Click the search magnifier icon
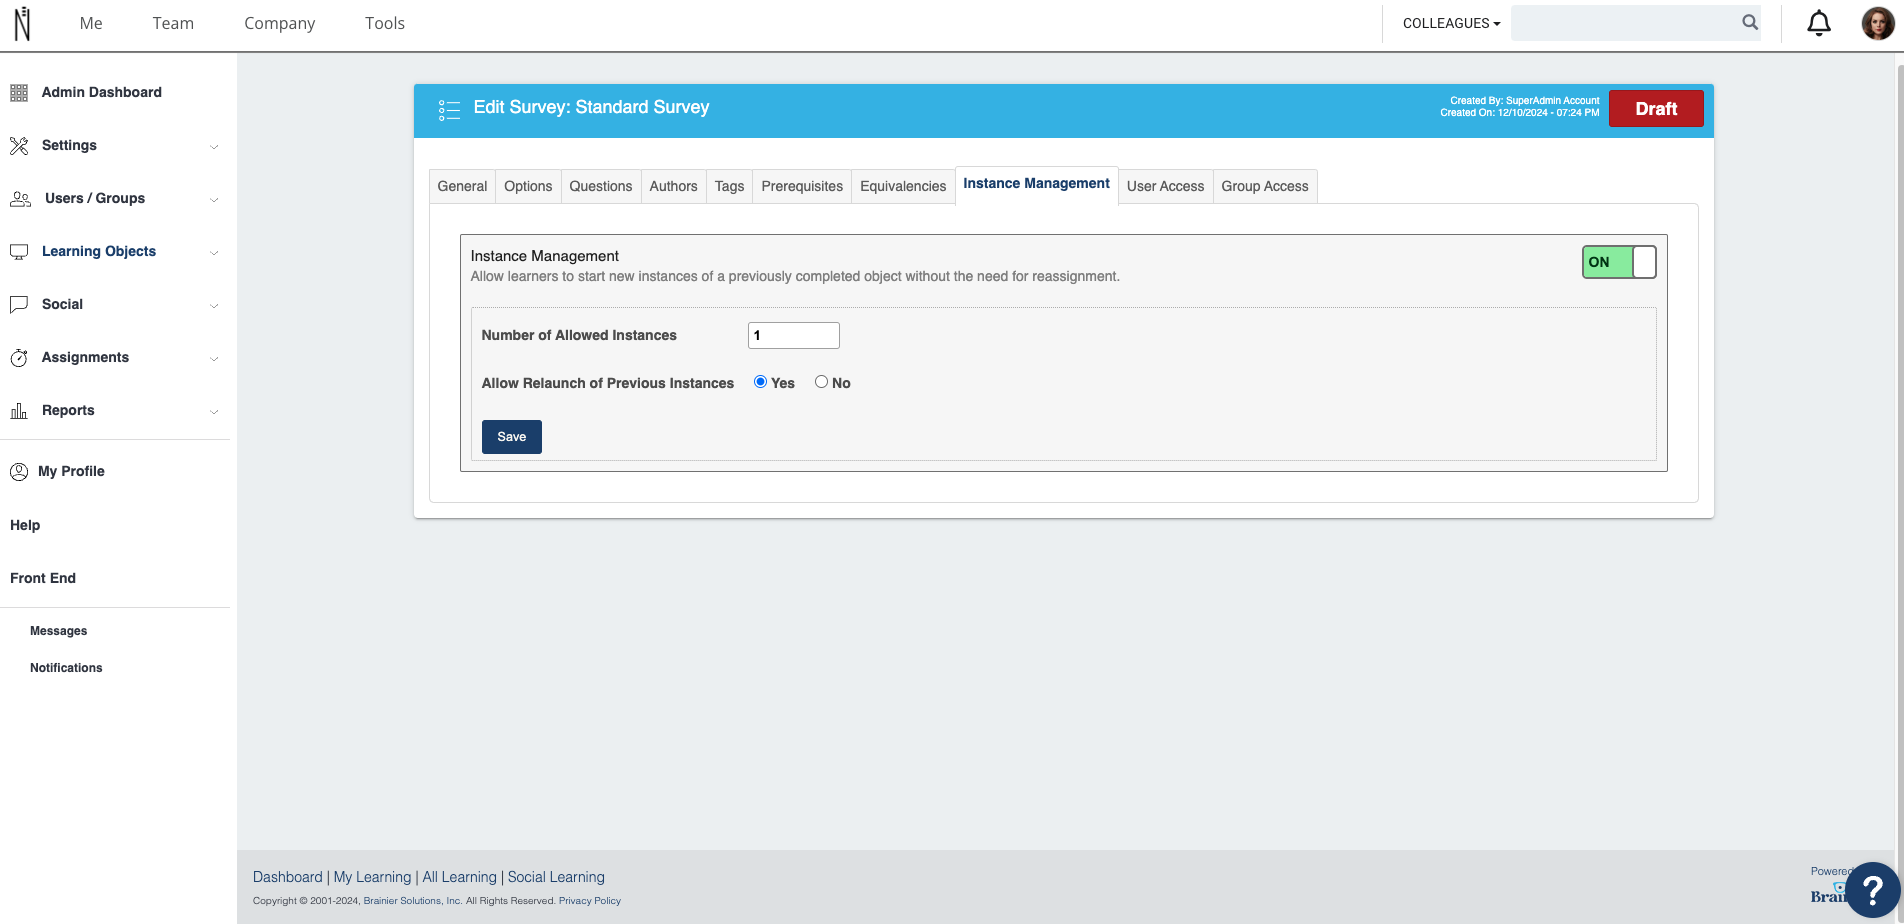1904x924 pixels. [x=1750, y=22]
